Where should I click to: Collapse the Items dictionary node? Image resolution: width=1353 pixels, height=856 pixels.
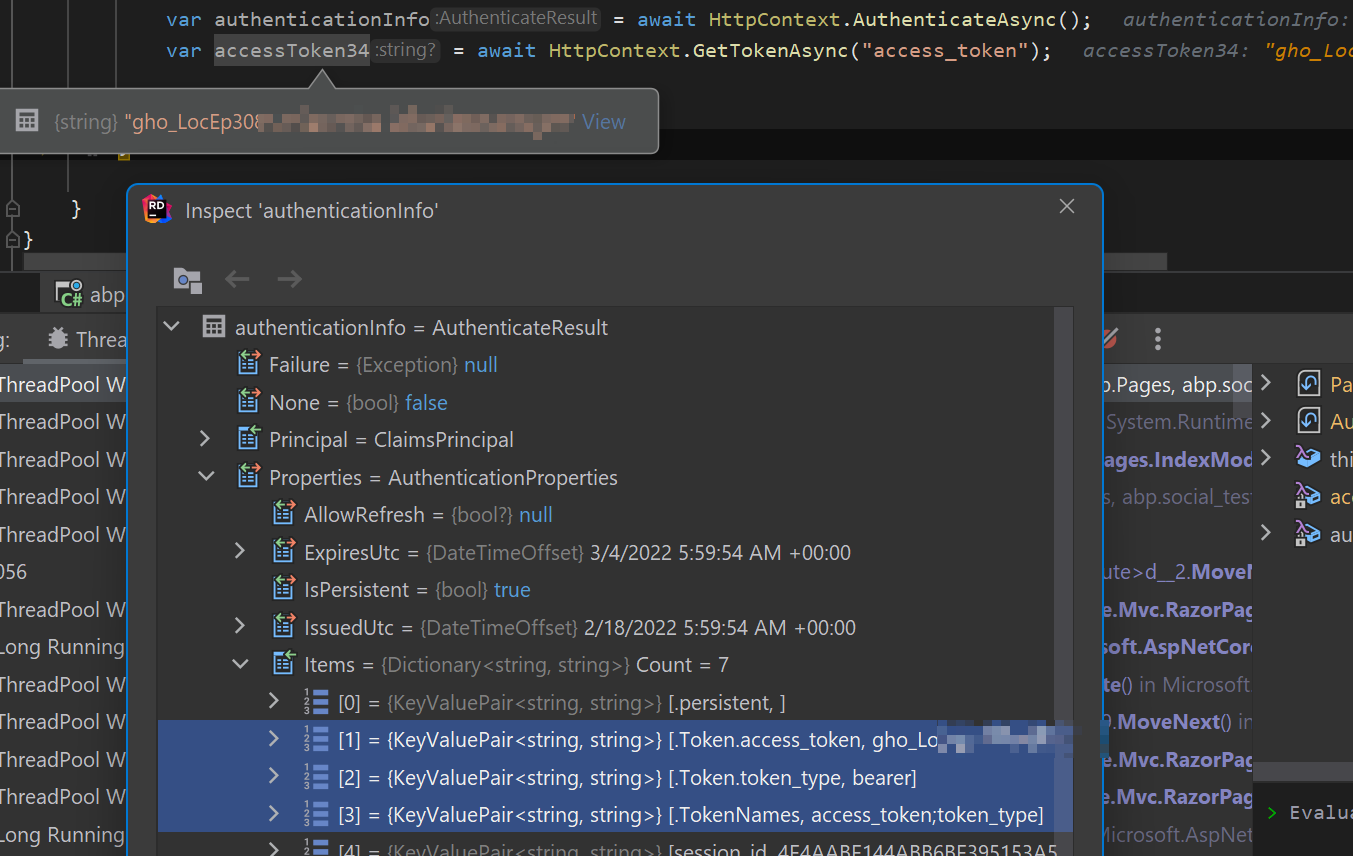point(240,664)
